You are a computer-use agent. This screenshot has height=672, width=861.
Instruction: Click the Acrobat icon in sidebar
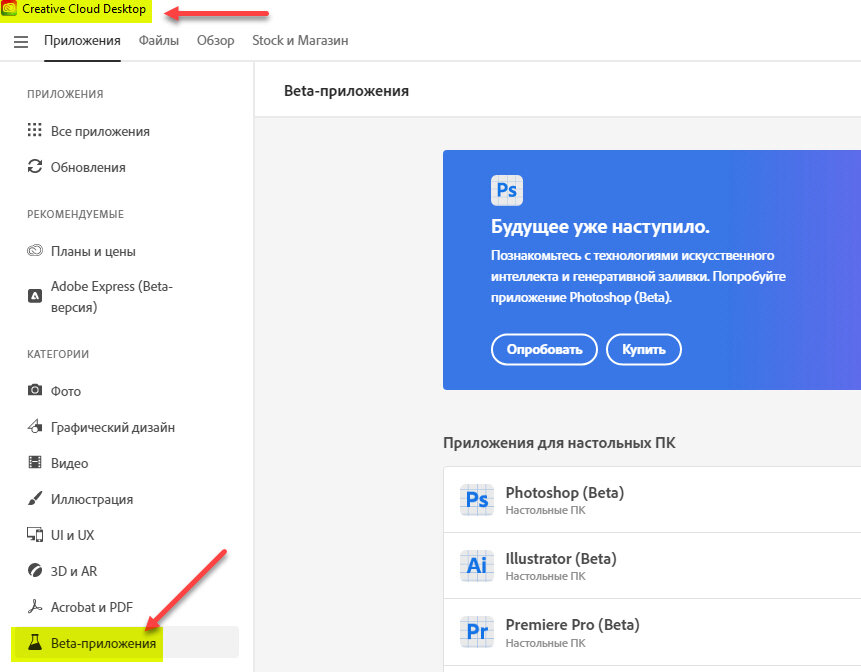point(35,606)
